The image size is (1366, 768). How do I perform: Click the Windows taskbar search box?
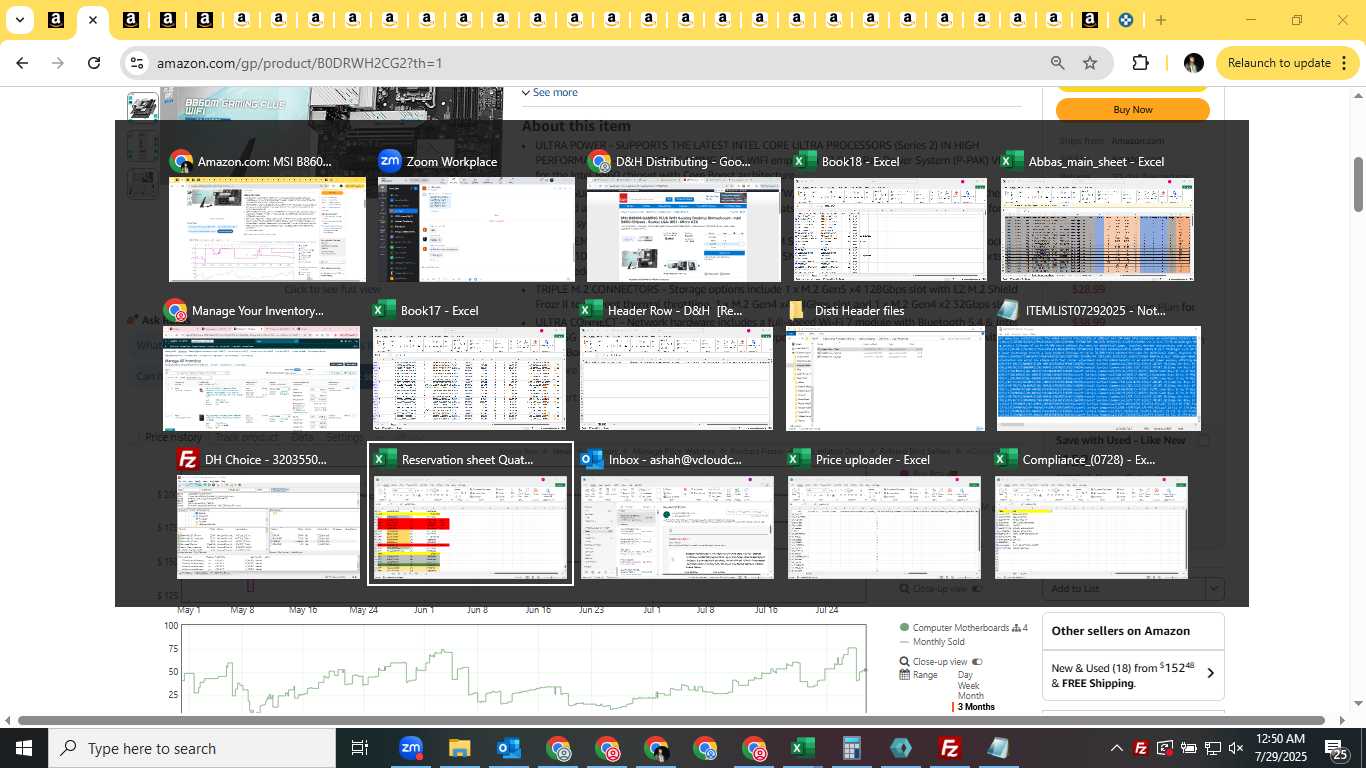(x=192, y=748)
